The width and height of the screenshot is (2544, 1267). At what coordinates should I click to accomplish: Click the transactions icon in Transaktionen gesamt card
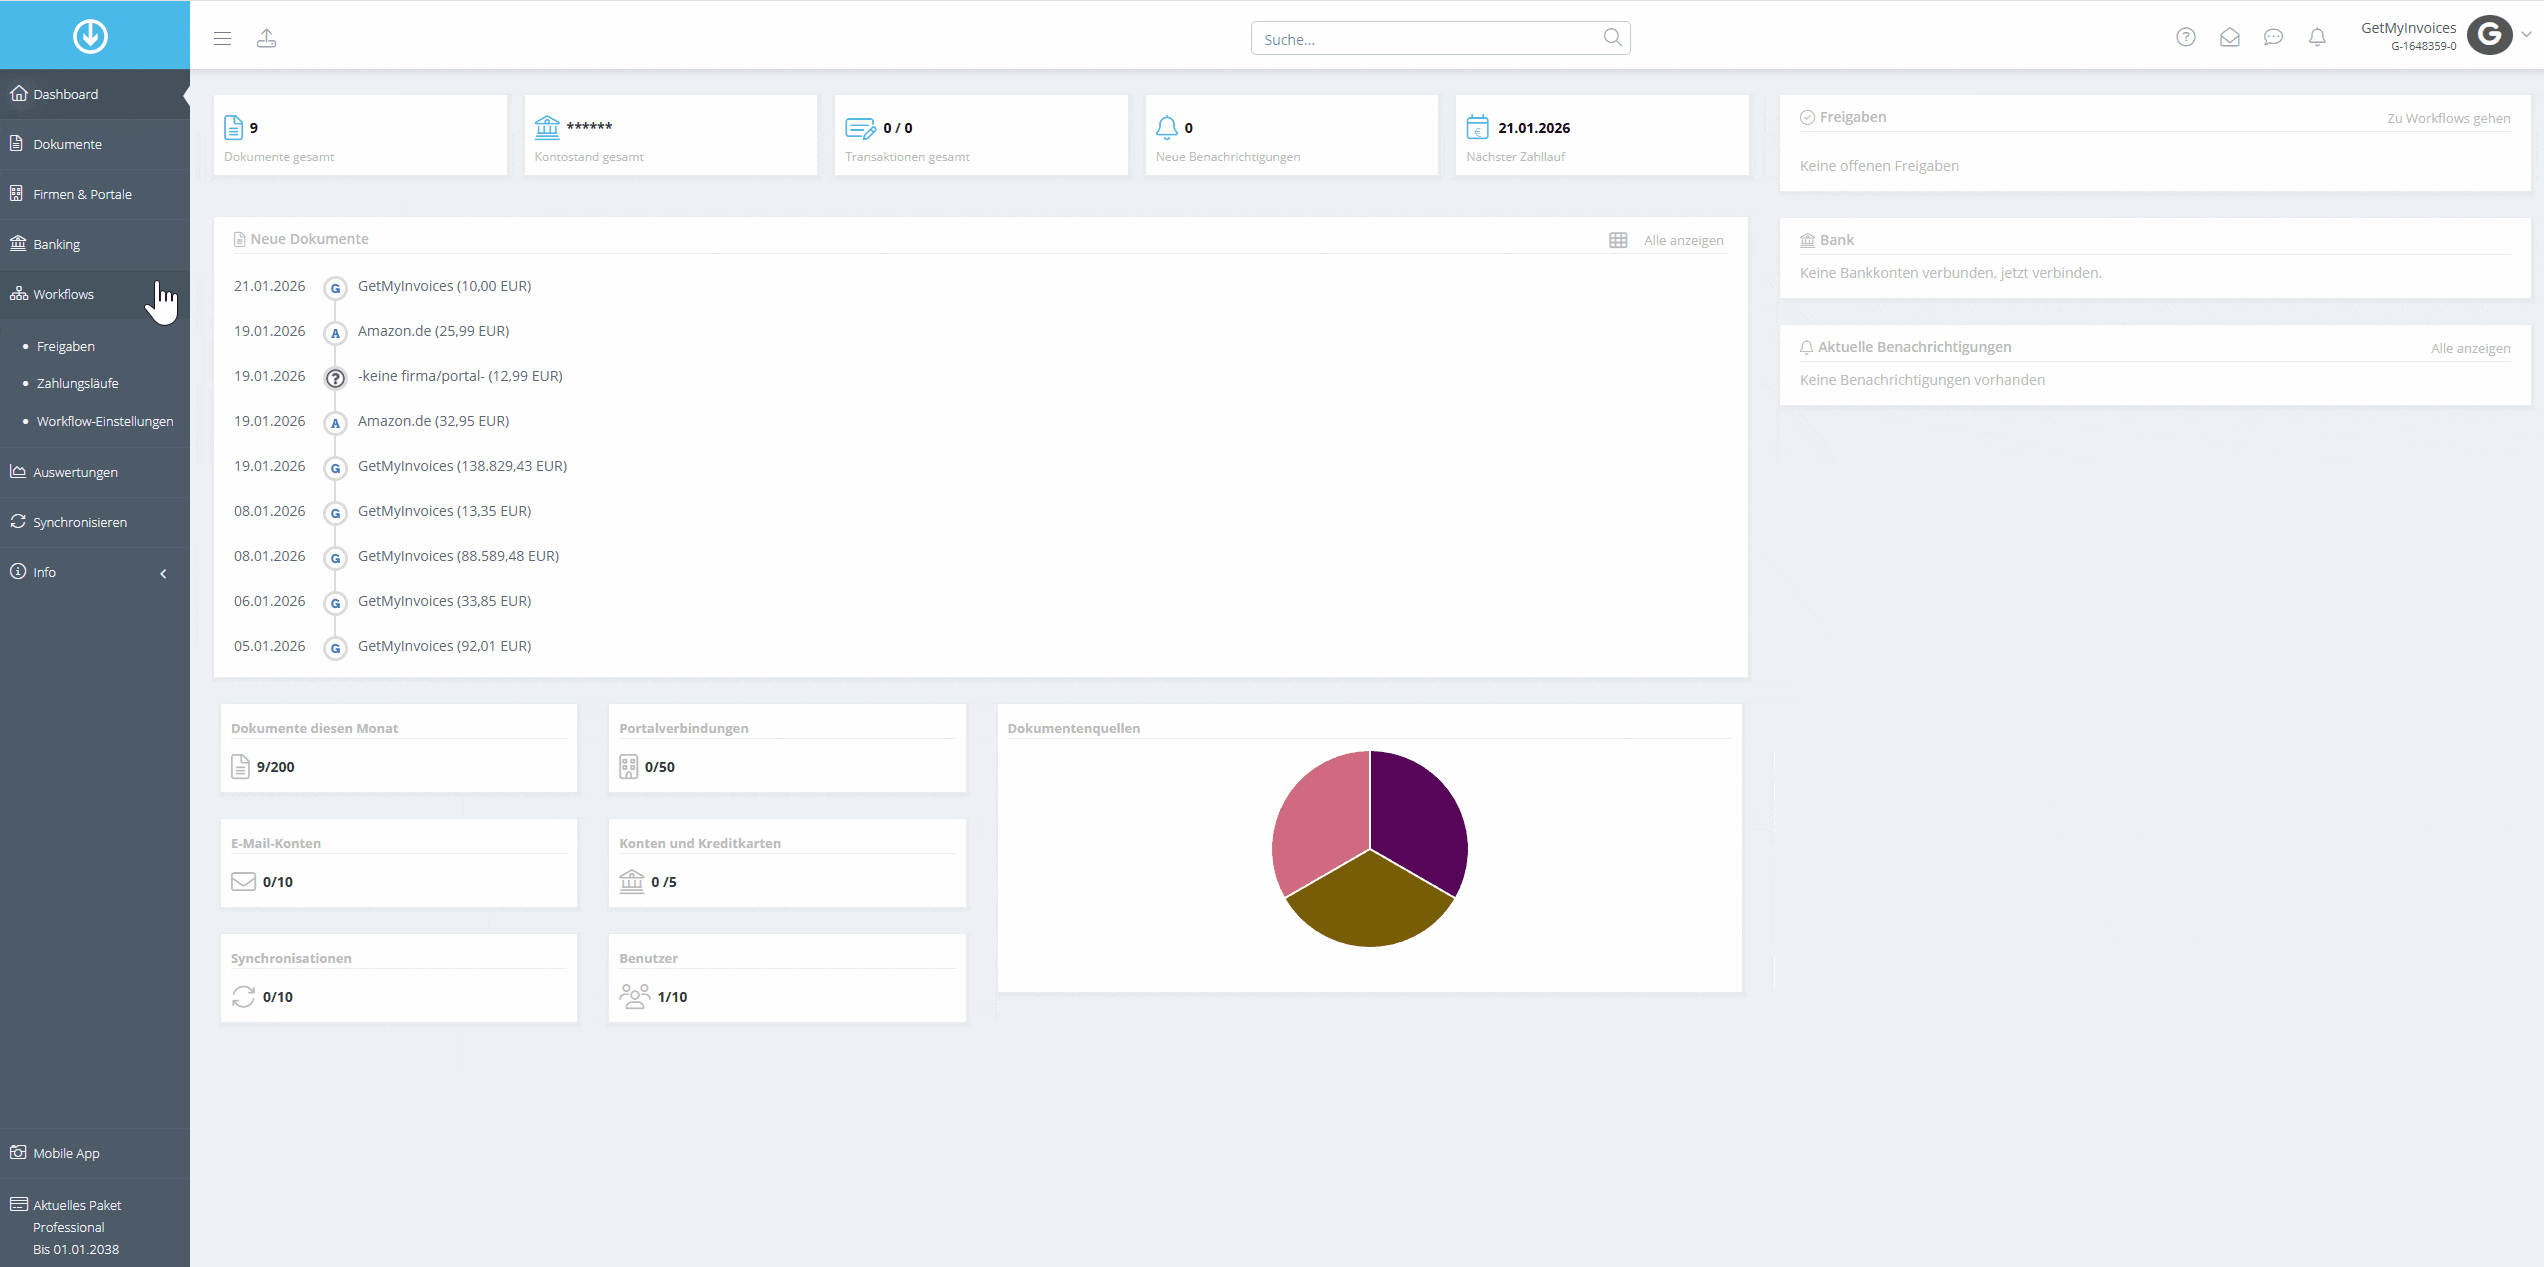pos(860,128)
